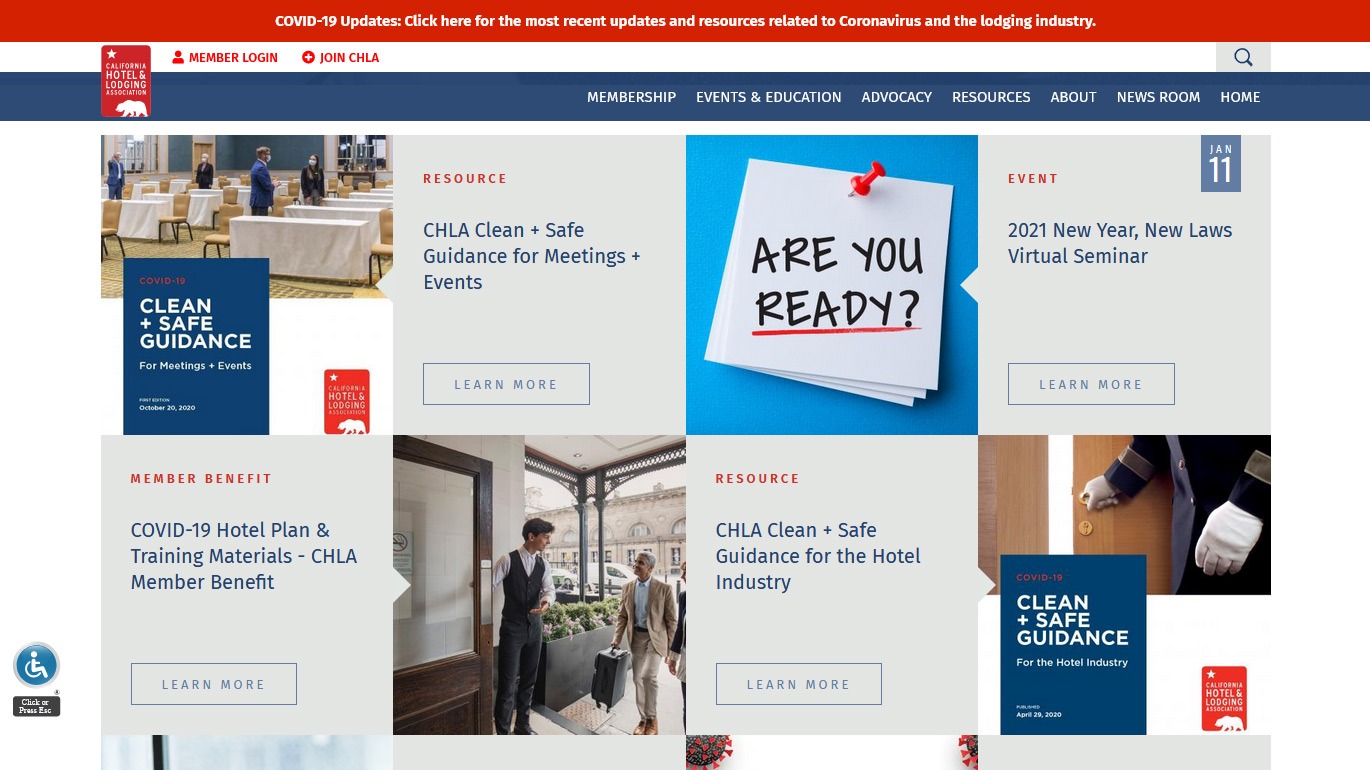Open the Are You Ready sticky note image
This screenshot has height=770, width=1370.
tap(832, 285)
